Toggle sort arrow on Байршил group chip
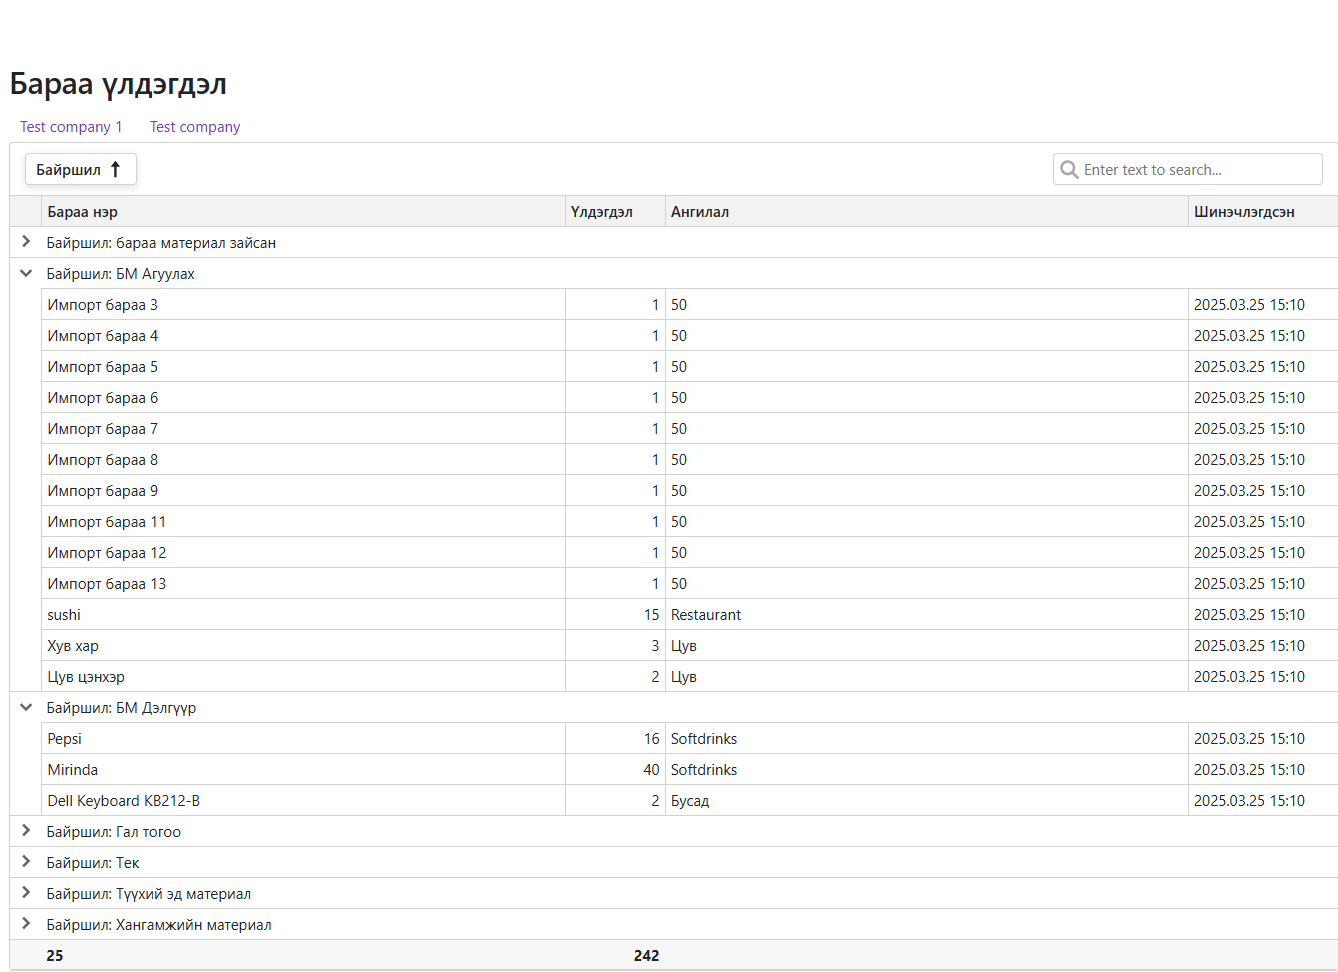This screenshot has width=1338, height=972. click(115, 170)
